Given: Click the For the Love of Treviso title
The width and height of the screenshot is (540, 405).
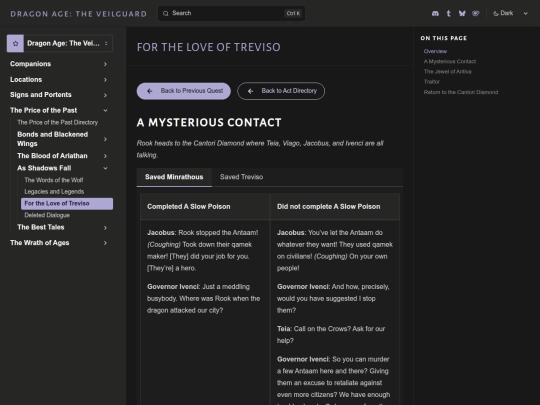Looking at the screenshot, I should coord(209,47).
